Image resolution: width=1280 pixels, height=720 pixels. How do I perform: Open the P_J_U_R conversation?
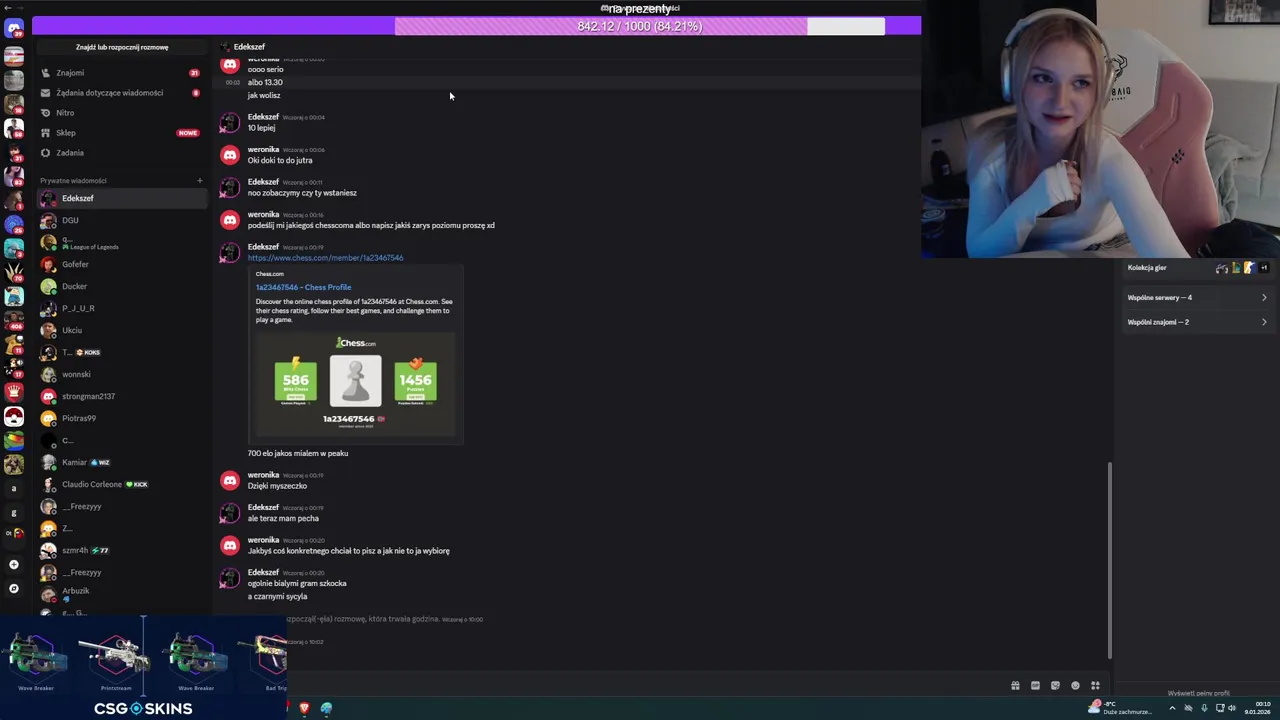click(x=121, y=308)
